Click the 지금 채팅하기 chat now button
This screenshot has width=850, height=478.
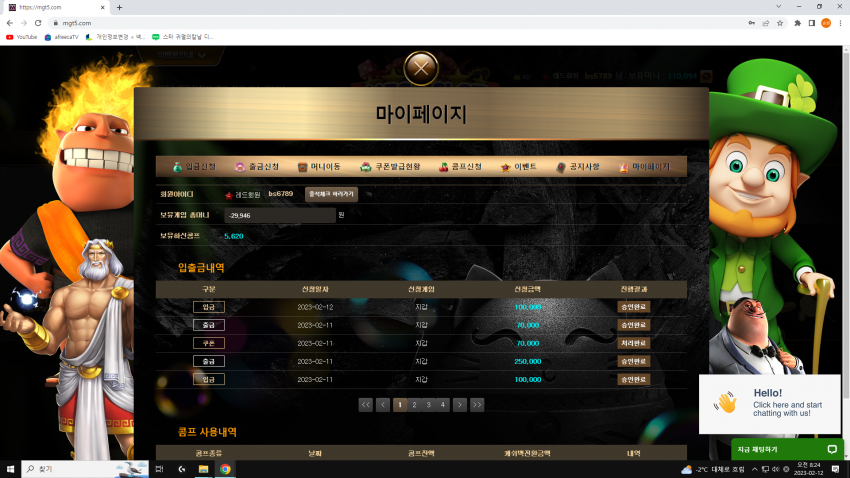785,449
